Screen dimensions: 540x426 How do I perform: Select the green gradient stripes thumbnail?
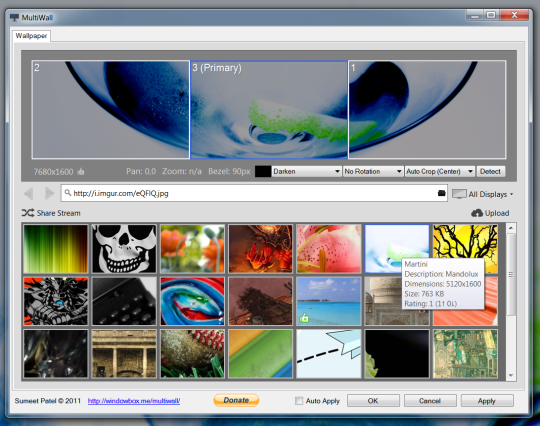(x=56, y=249)
